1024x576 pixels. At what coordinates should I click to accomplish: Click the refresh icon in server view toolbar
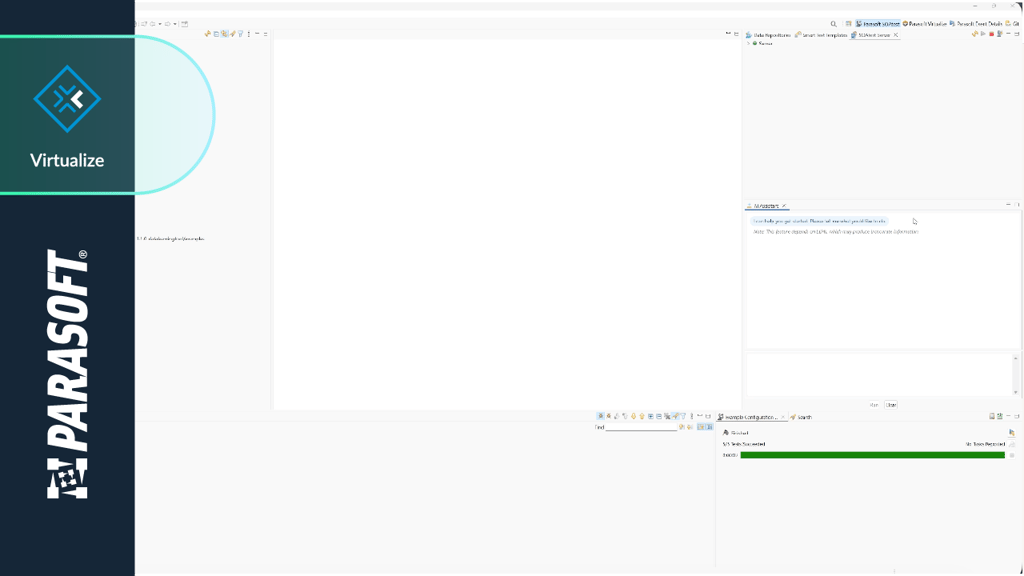coord(975,34)
